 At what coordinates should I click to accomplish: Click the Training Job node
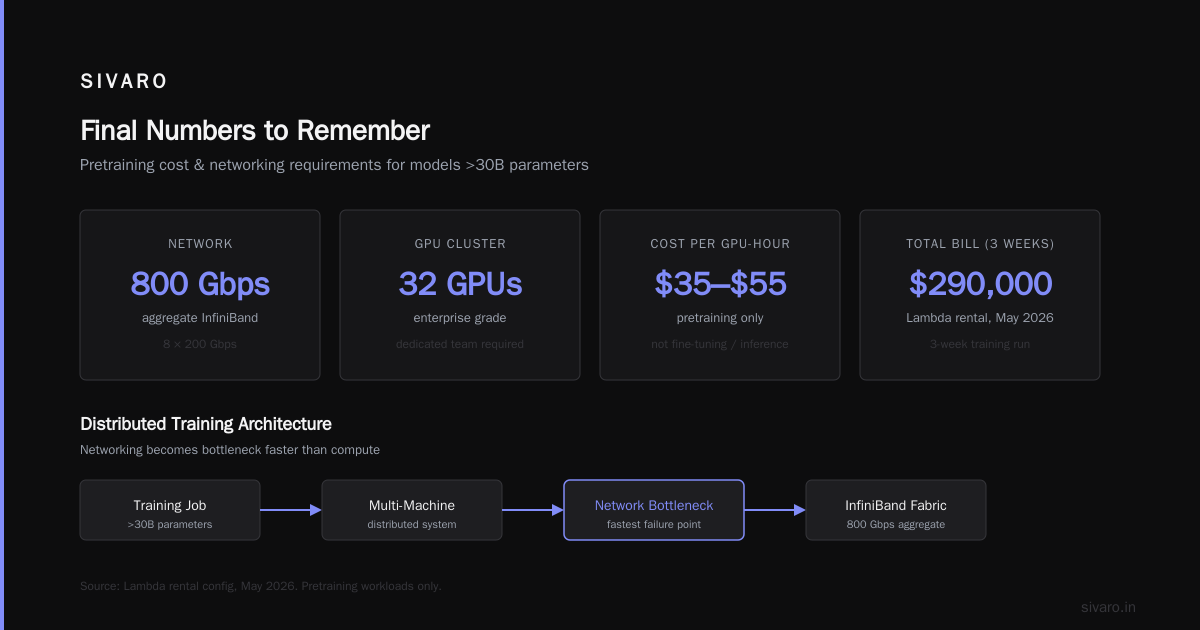point(170,510)
